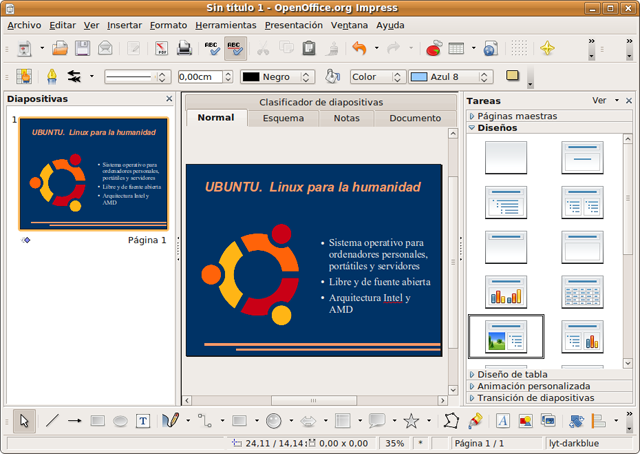The image size is (640, 454).
Task: Toggle the Shadow button in line toolbar
Action: [x=513, y=76]
